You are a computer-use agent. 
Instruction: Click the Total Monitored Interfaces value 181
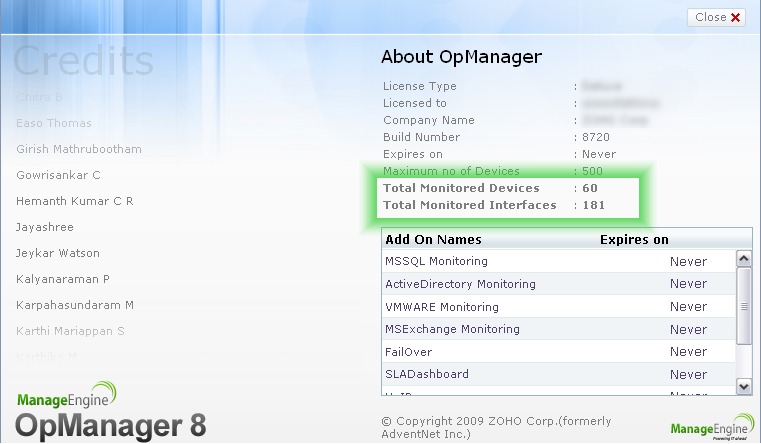(594, 205)
